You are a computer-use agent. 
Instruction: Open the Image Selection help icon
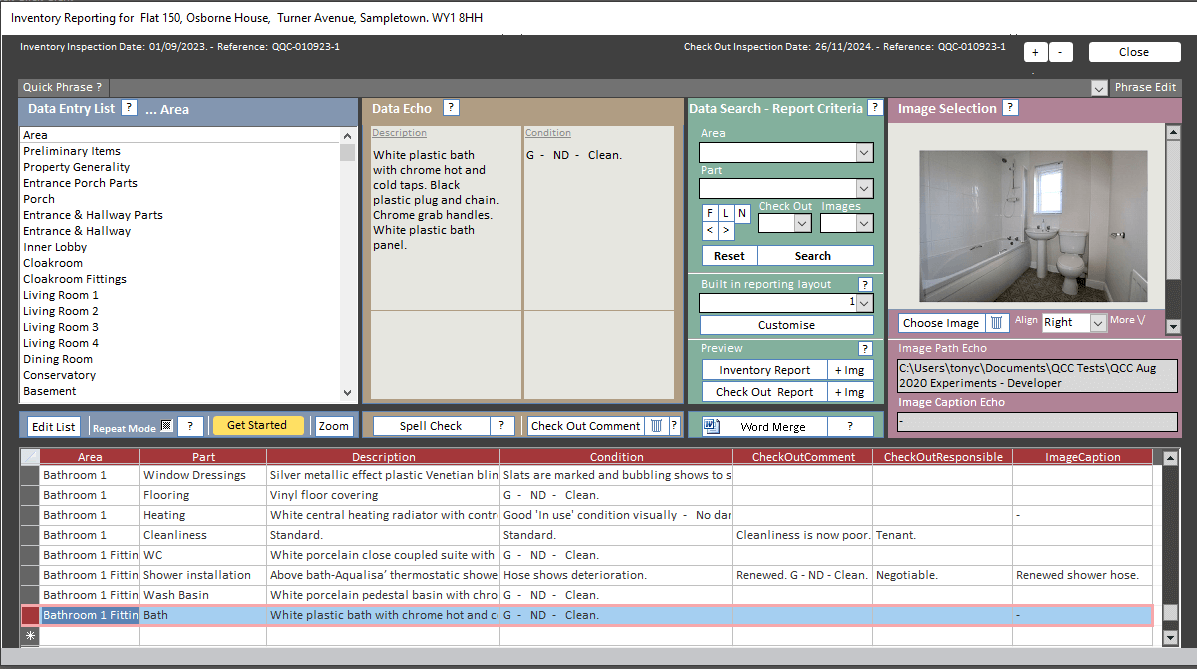tap(1010, 108)
